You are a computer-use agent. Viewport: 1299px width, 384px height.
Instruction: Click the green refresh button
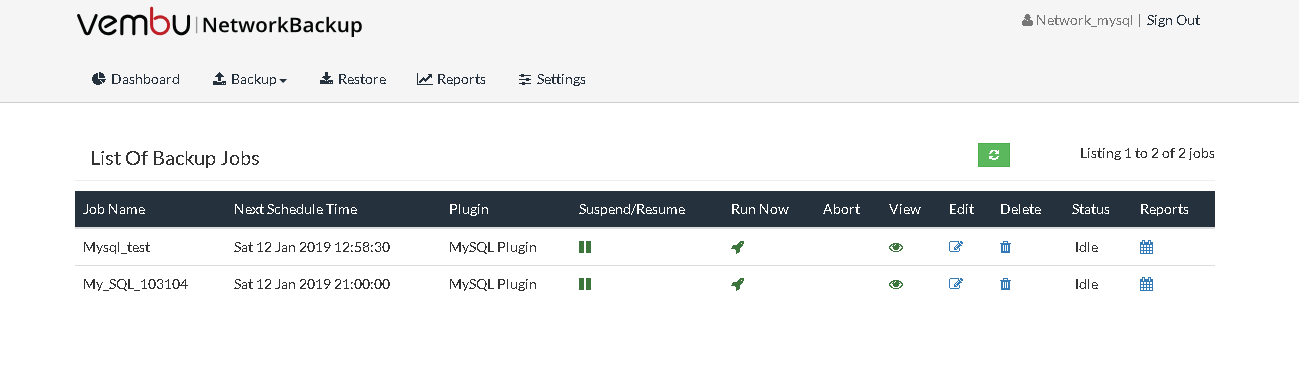tap(994, 155)
